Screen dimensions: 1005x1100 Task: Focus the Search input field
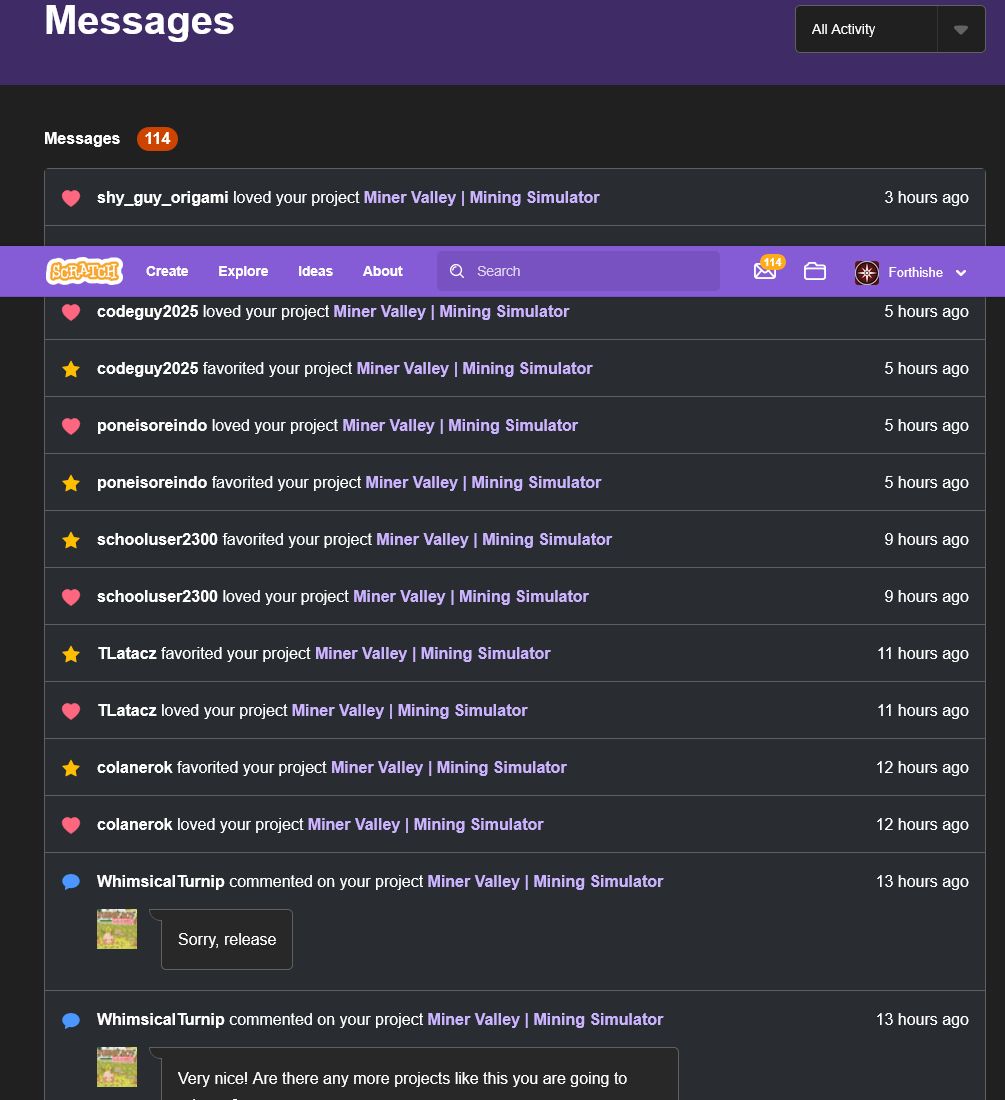(x=579, y=271)
